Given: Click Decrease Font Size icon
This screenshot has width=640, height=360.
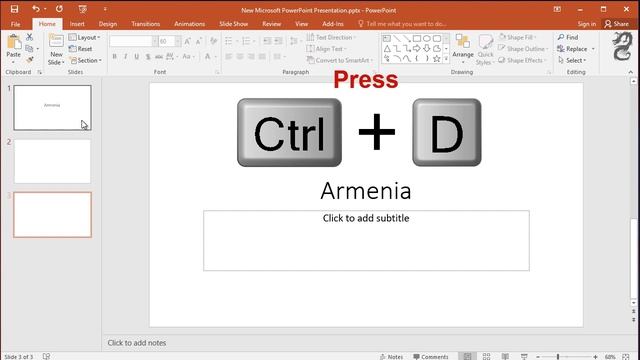Looking at the screenshot, I should tap(199, 41).
